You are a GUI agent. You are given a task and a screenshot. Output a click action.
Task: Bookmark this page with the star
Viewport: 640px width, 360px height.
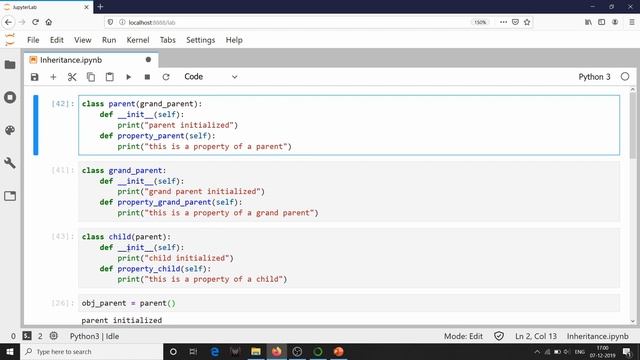pyautogui.click(x=527, y=22)
